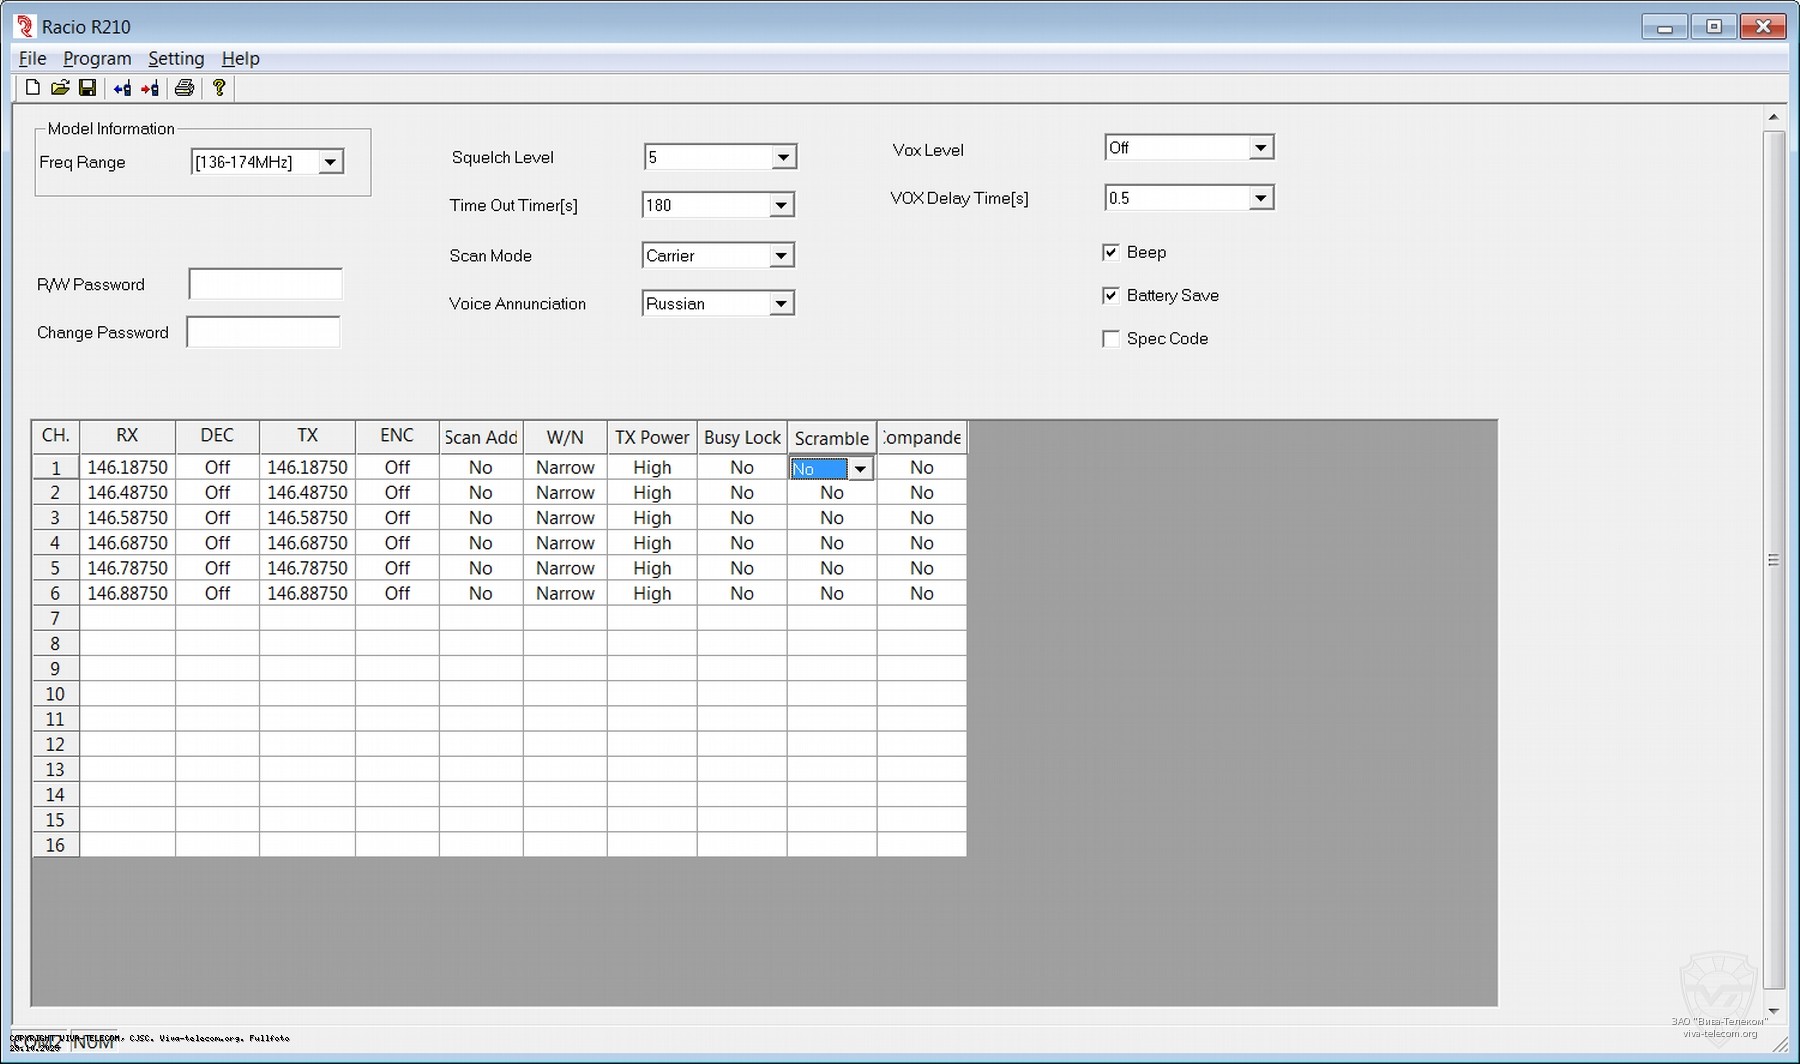Screen dimensions: 1800x1064
Task: Click the TX Power column header
Action: point(651,437)
